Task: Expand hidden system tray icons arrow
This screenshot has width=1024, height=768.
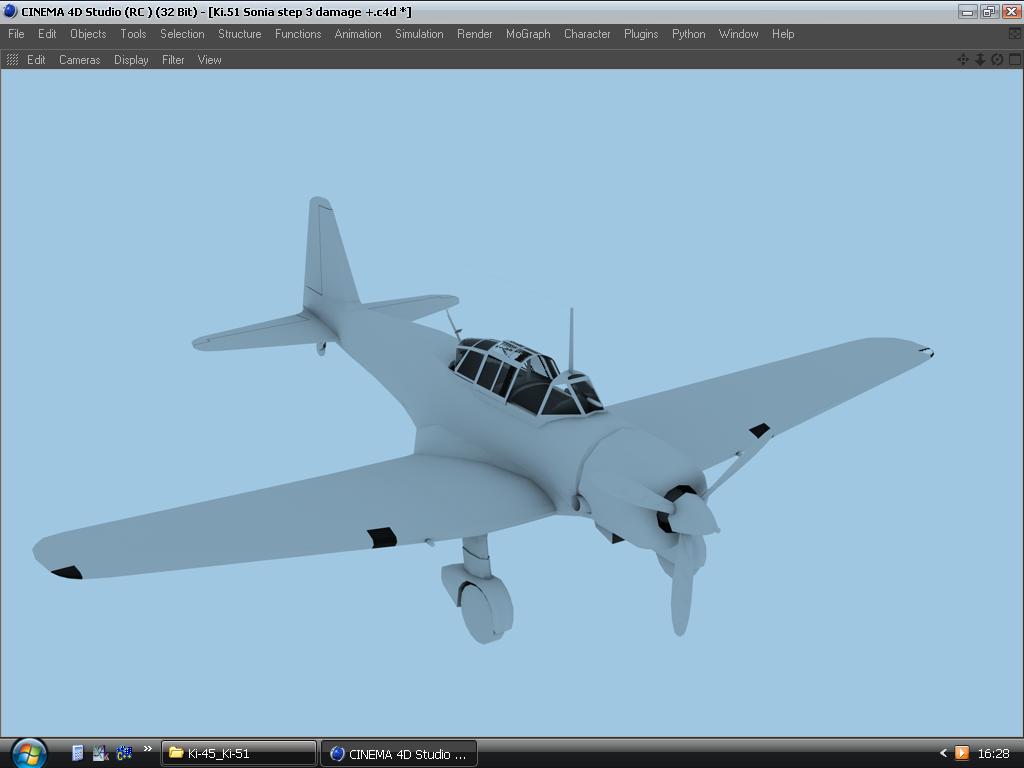Action: tap(943, 753)
